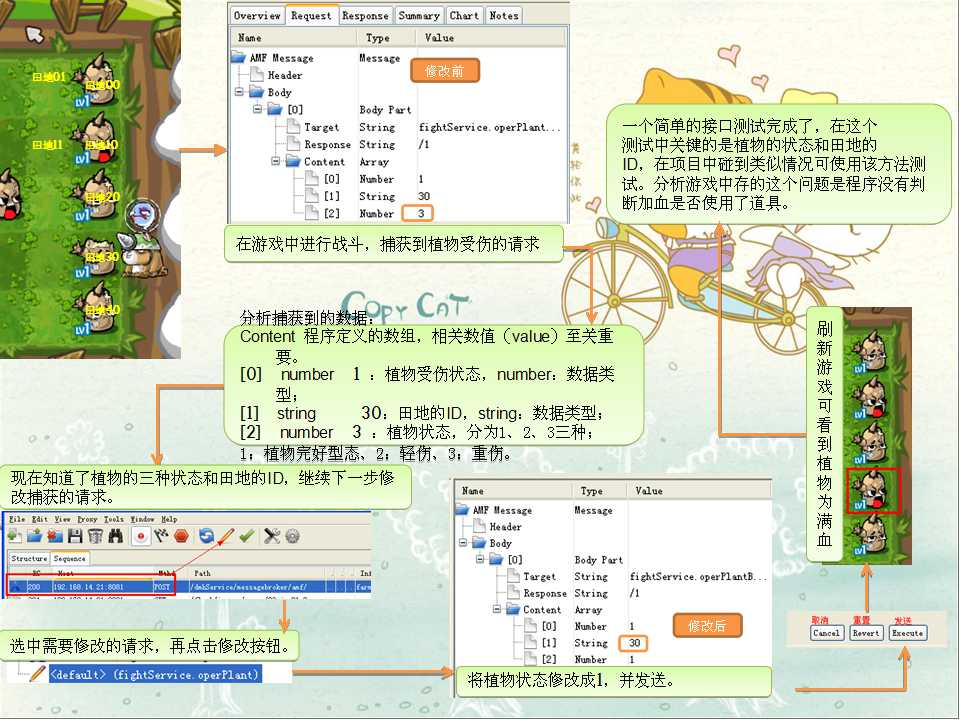The width and height of the screenshot is (960, 720).
Task: Save session with the floppy disk icon
Action: 75,537
